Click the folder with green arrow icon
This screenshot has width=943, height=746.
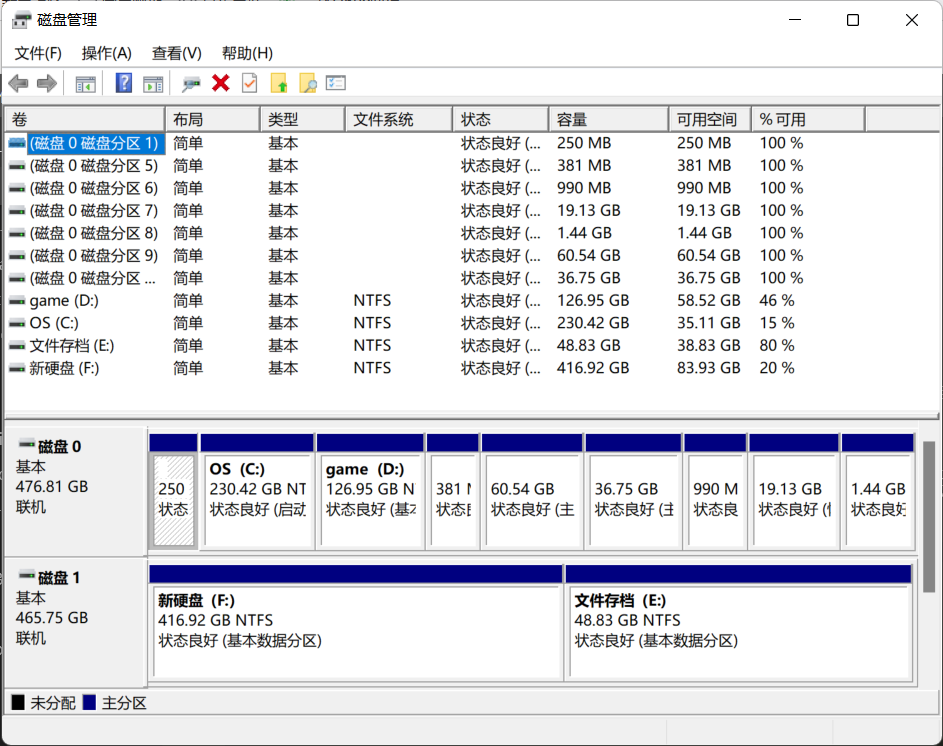click(279, 83)
